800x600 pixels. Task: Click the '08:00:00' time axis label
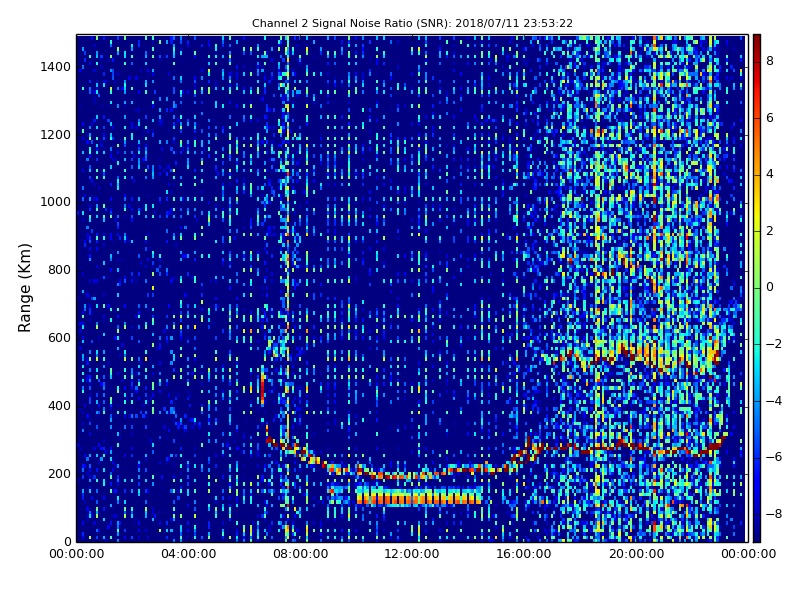pos(301,554)
